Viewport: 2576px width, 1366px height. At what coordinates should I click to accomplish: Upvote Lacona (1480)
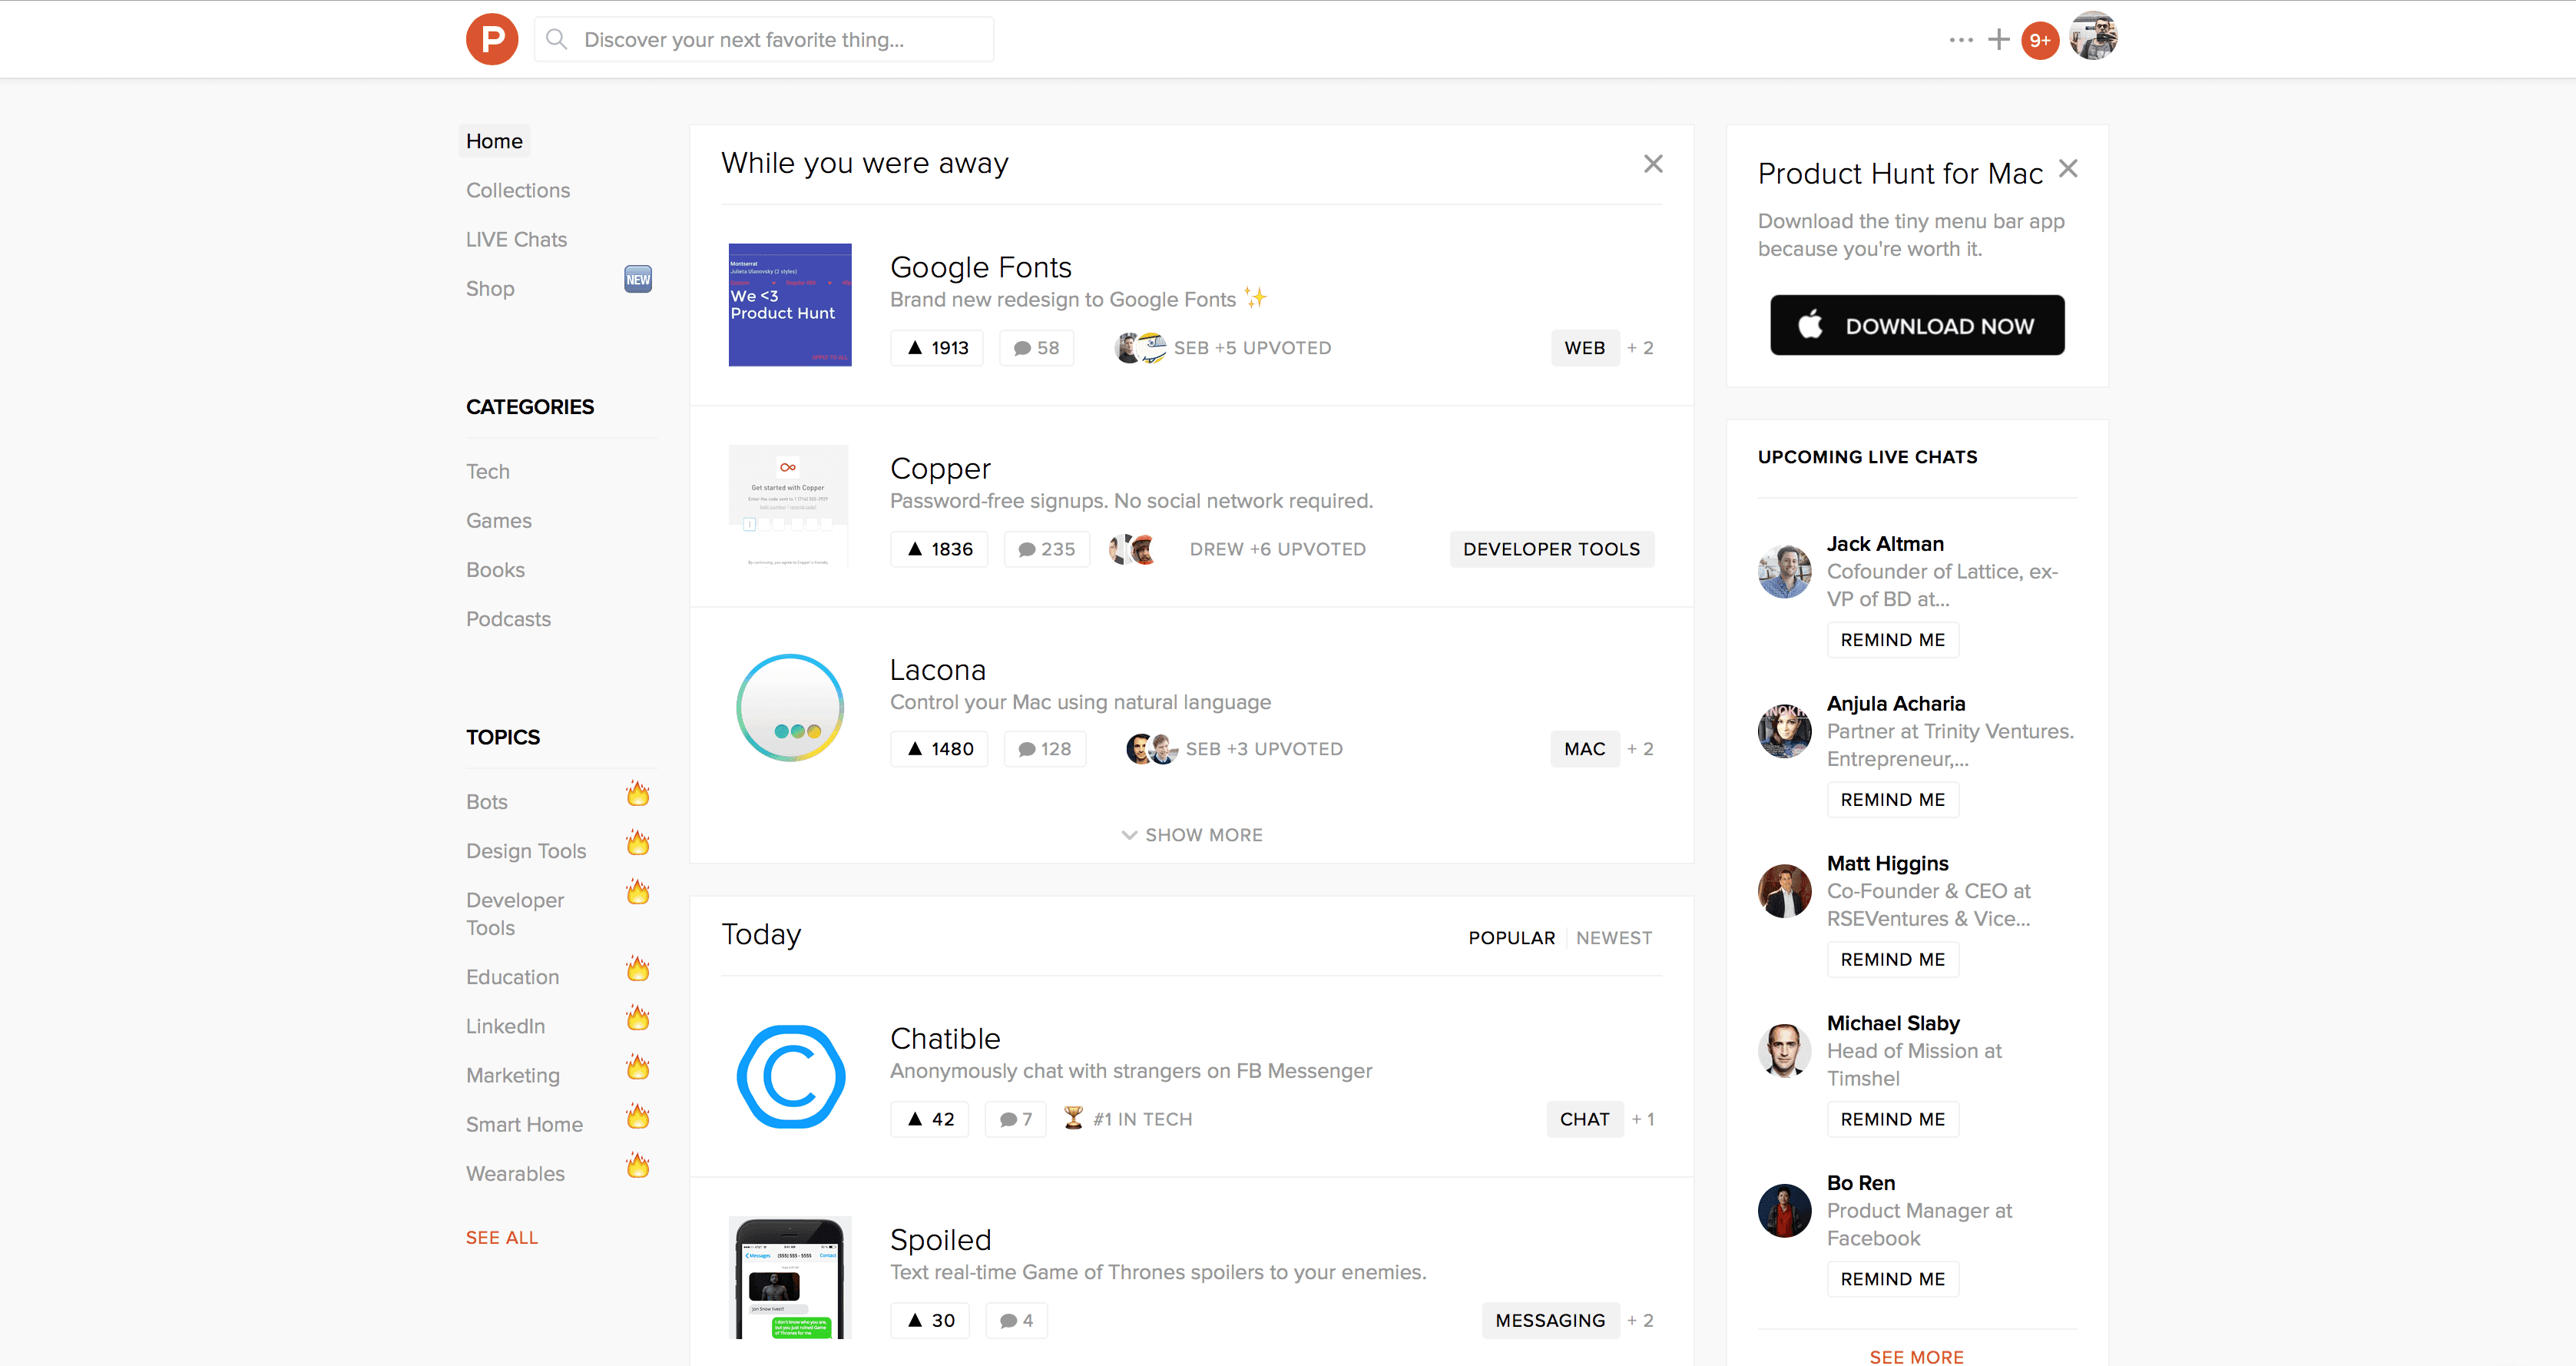(939, 749)
